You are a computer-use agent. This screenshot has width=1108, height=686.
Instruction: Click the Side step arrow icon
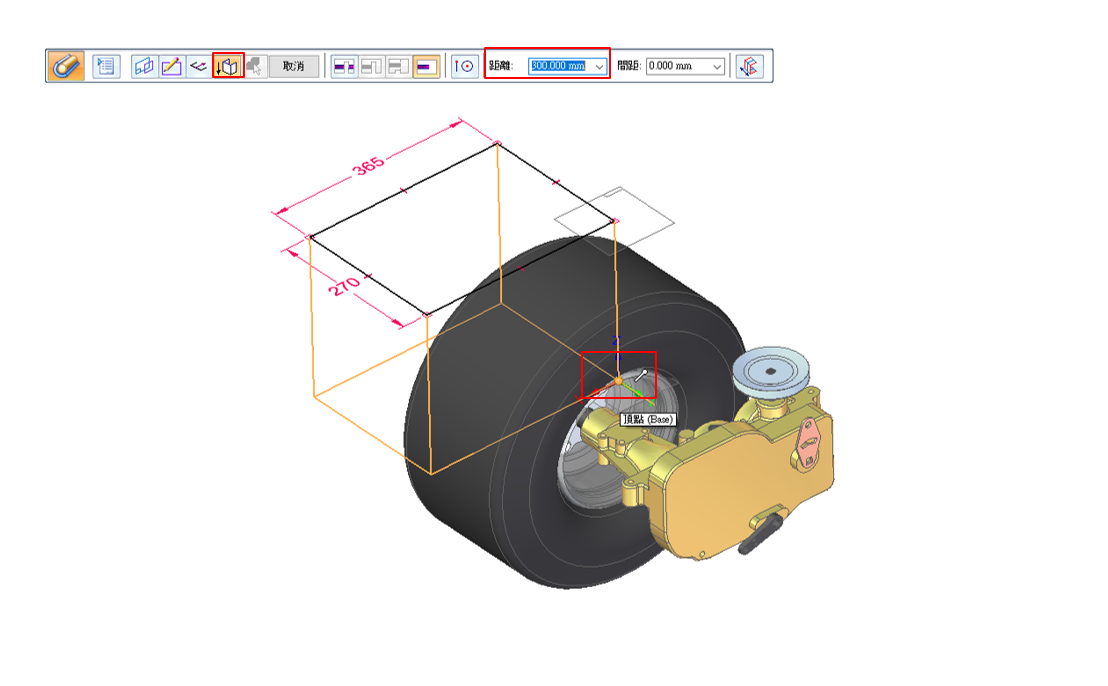click(x=199, y=66)
